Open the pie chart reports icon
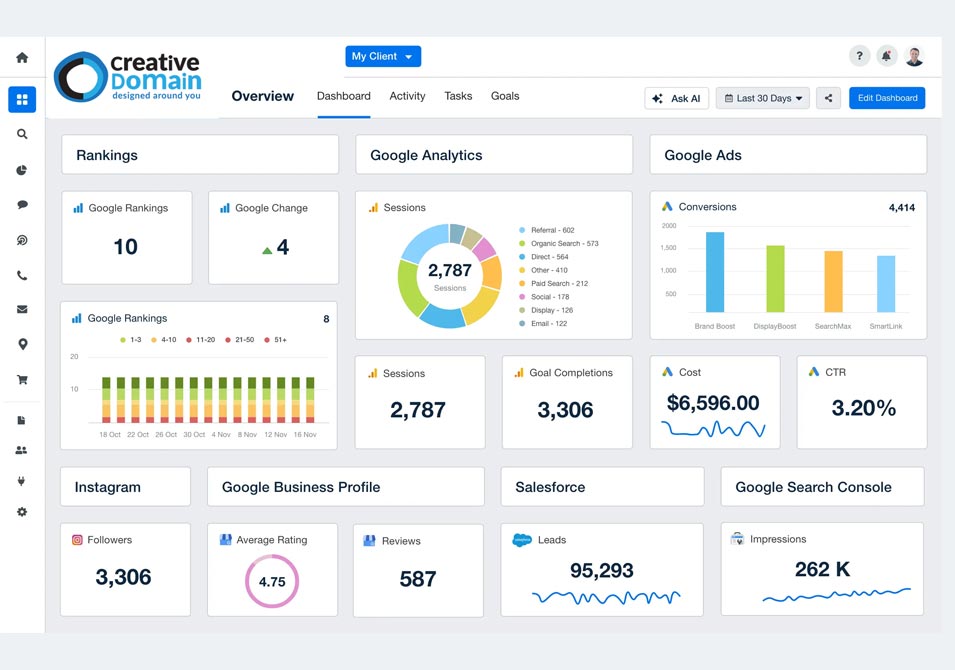955x670 pixels. click(x=22, y=170)
